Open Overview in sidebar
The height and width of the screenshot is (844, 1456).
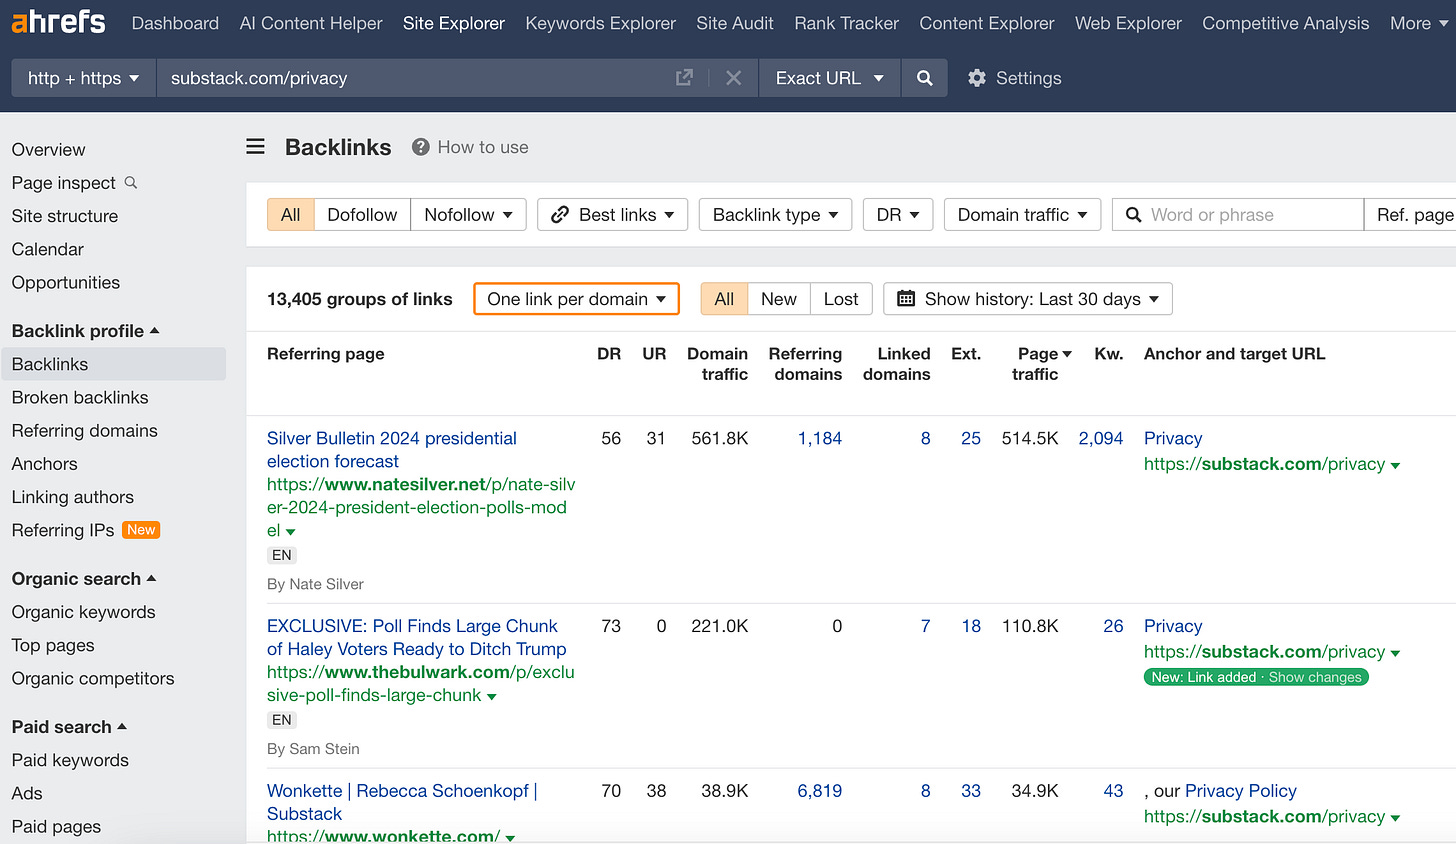coord(48,150)
